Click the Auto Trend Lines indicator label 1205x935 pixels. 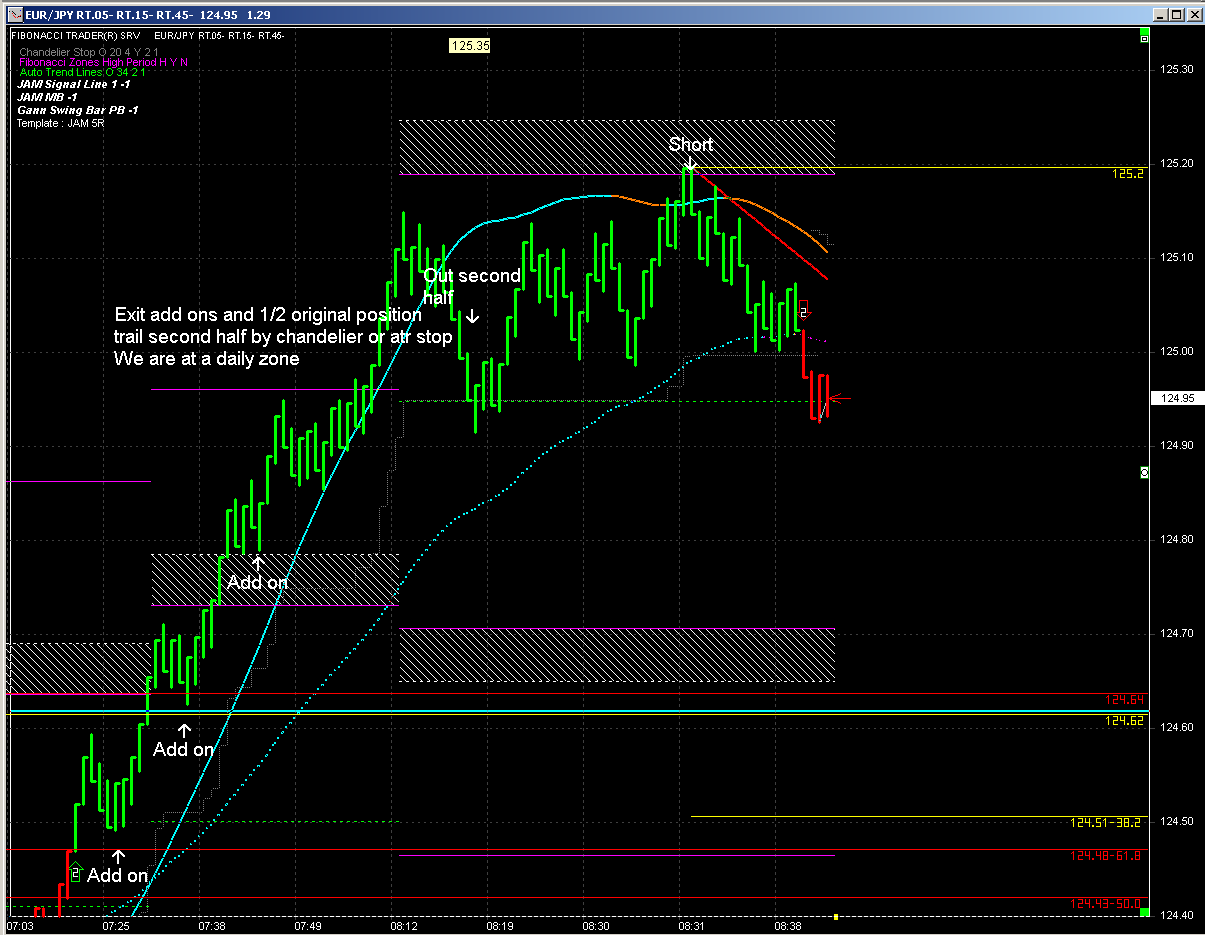tap(82, 73)
